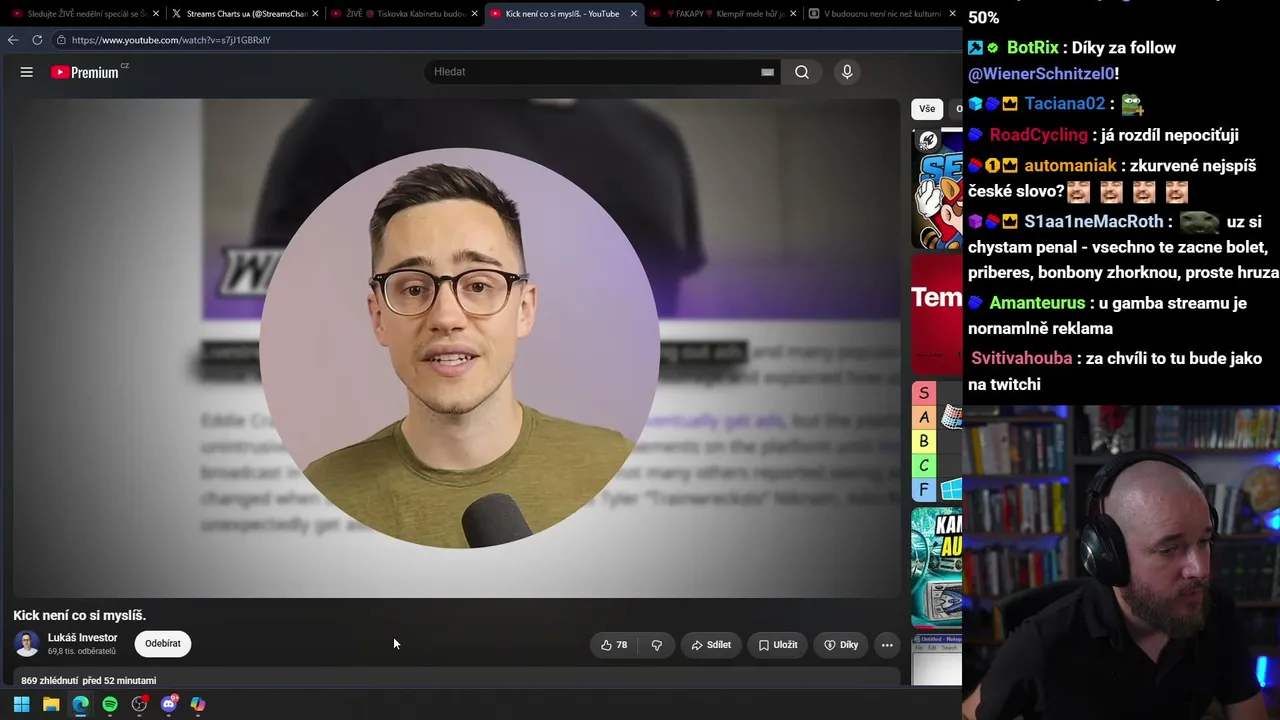Image resolution: width=1280 pixels, height=720 pixels.
Task: Click the video title 'Kick není co si myslíš.'
Action: pos(80,616)
